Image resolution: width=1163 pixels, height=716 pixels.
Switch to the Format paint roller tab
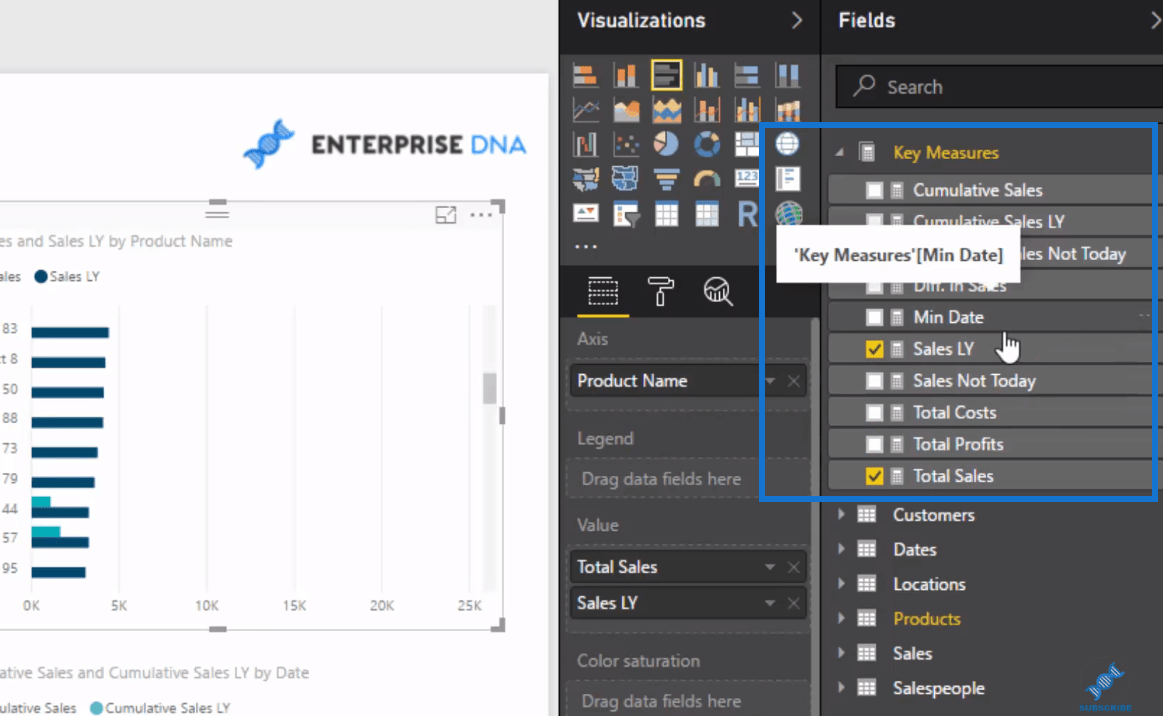pyautogui.click(x=660, y=291)
